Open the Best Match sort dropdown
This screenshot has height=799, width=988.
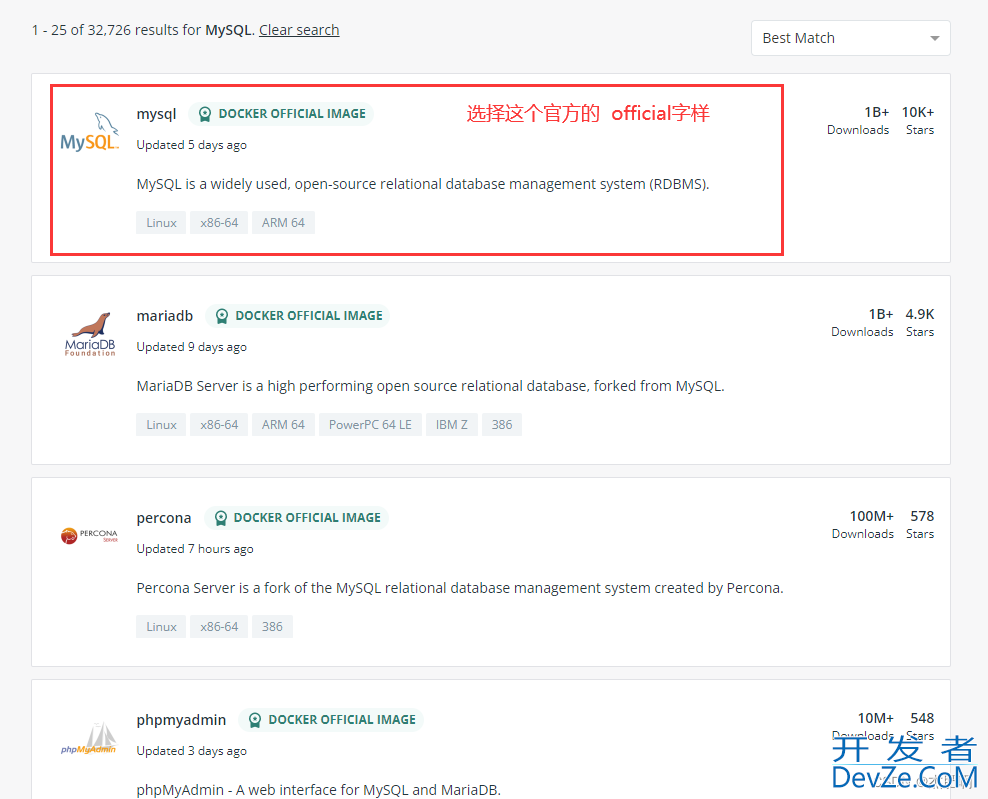click(x=851, y=38)
